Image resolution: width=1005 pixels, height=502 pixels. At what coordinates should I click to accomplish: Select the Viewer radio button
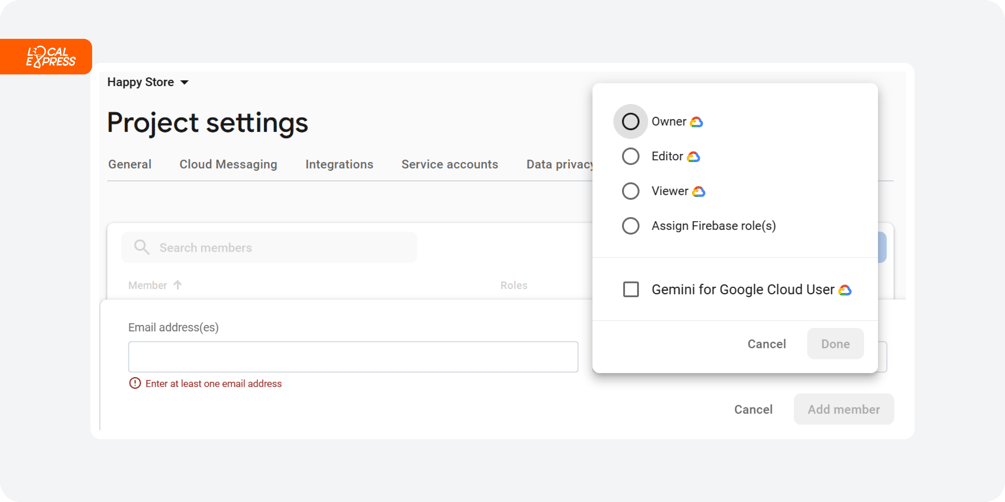(x=631, y=191)
